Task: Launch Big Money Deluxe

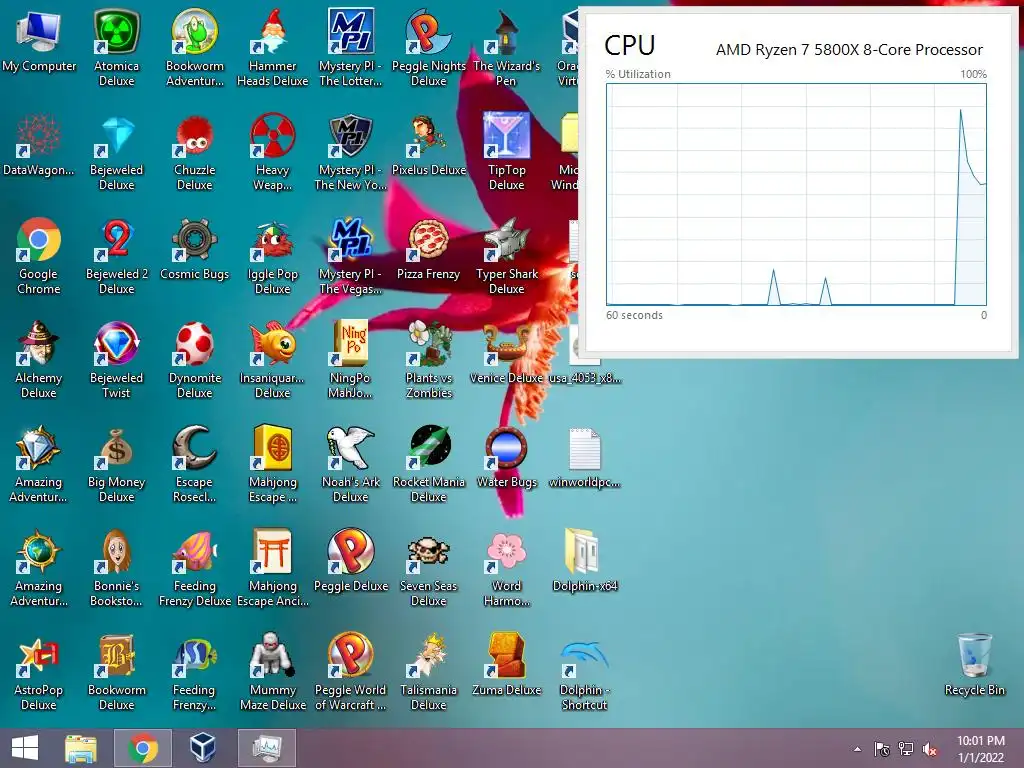Action: point(116,464)
